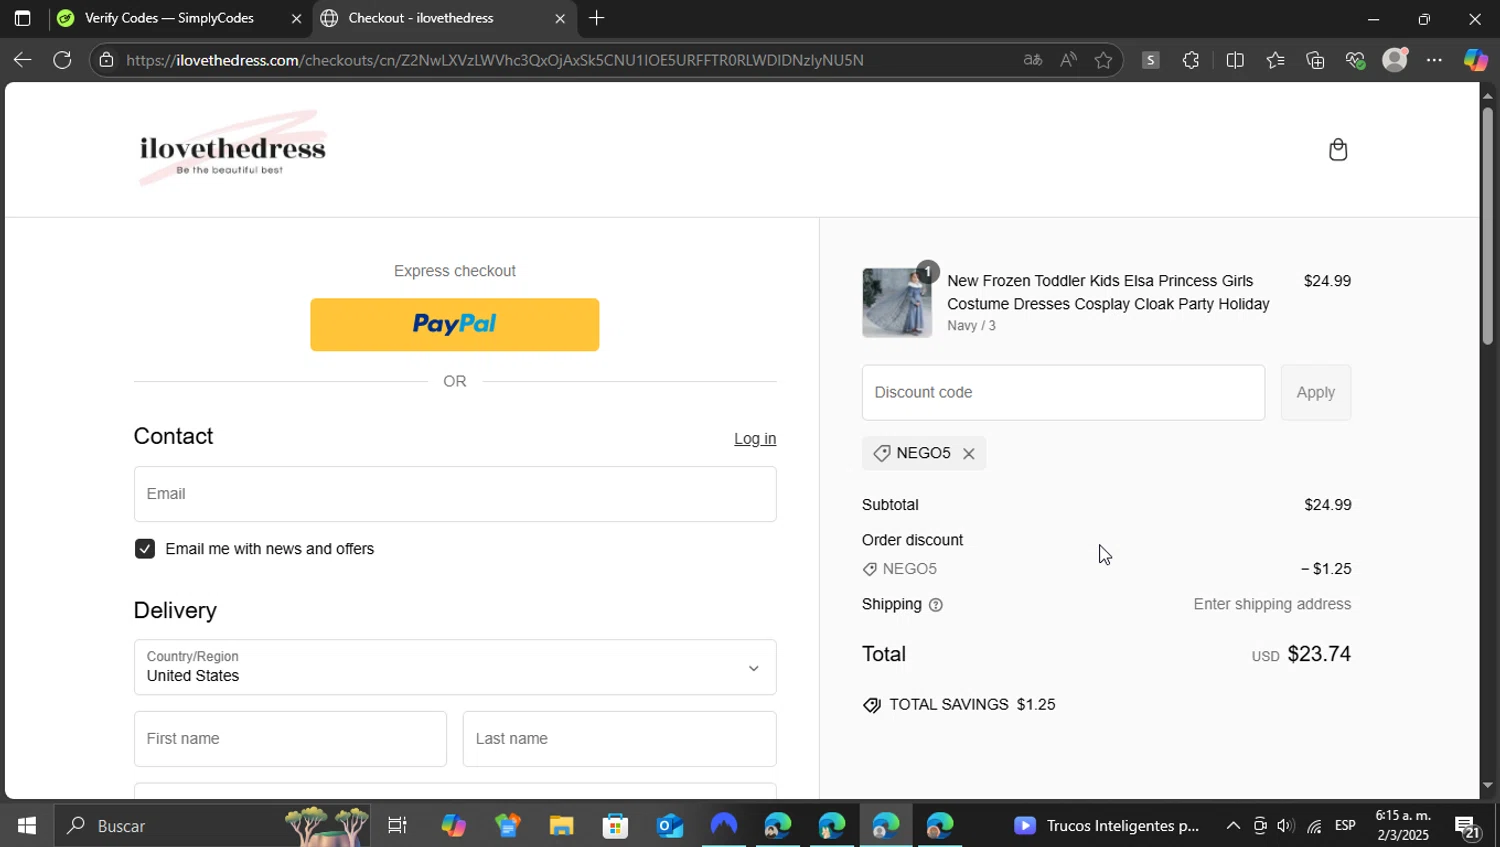Open the shopping bag cart icon
Screen dimensions: 1500x847
pyautogui.click(x=1338, y=150)
